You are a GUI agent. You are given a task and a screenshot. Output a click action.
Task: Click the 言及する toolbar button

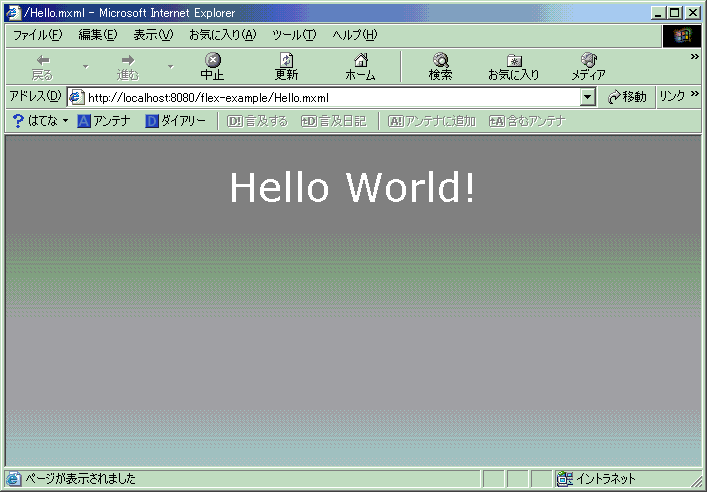(257, 121)
